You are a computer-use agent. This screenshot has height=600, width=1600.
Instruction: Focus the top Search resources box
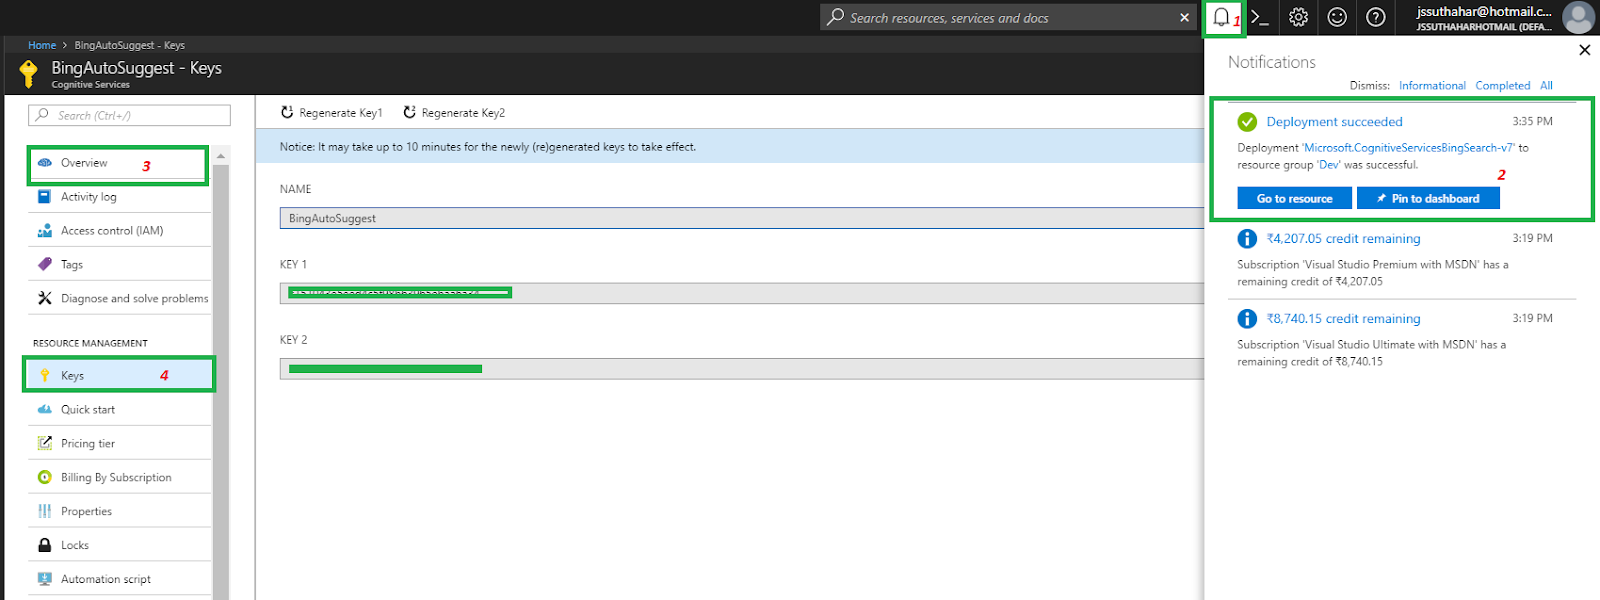coord(1008,17)
